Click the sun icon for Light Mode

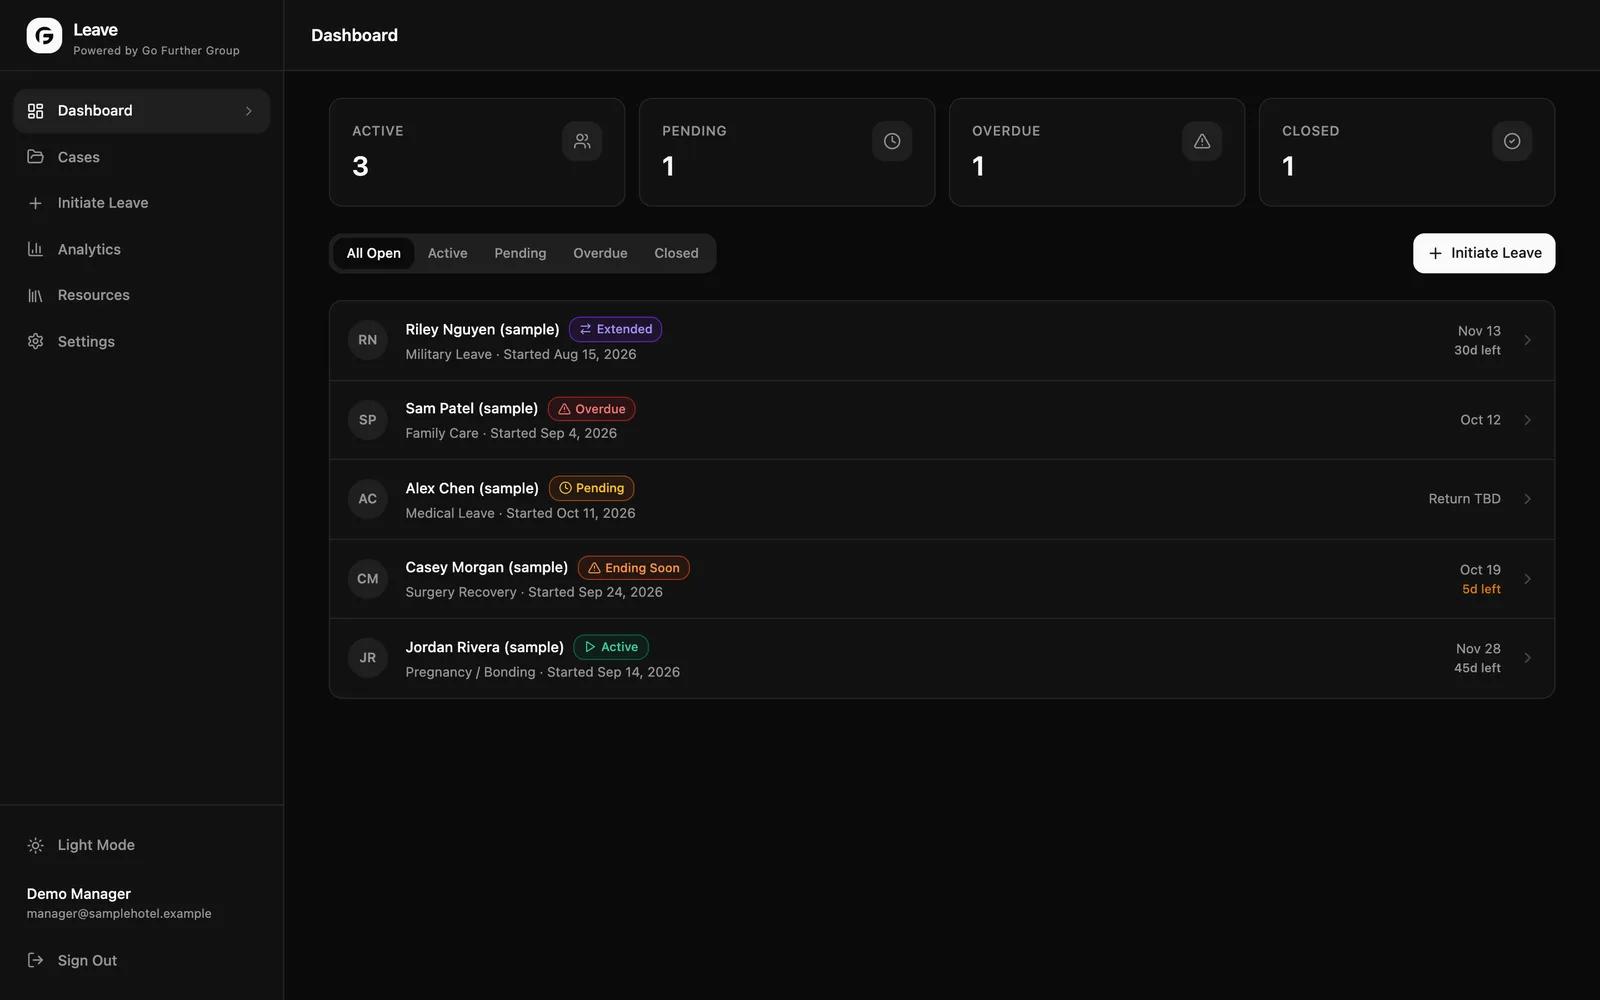click(35, 845)
